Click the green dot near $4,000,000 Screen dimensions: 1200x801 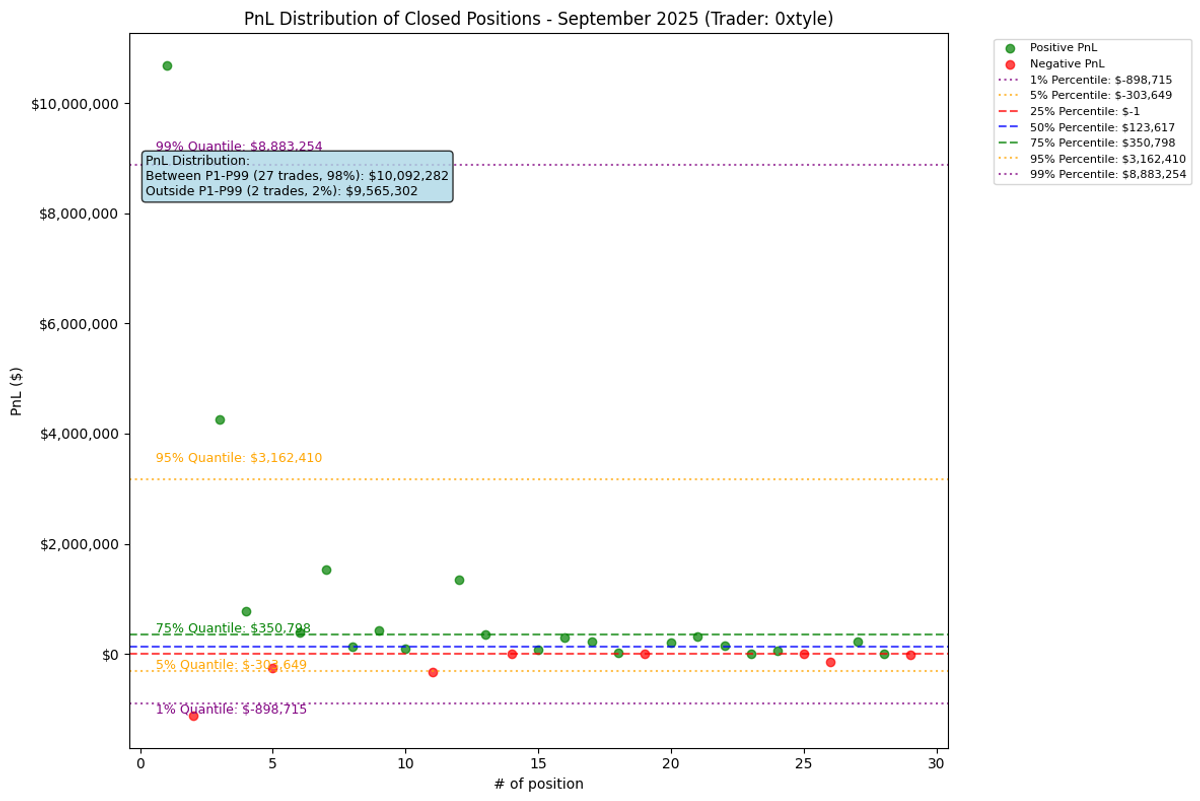point(220,420)
